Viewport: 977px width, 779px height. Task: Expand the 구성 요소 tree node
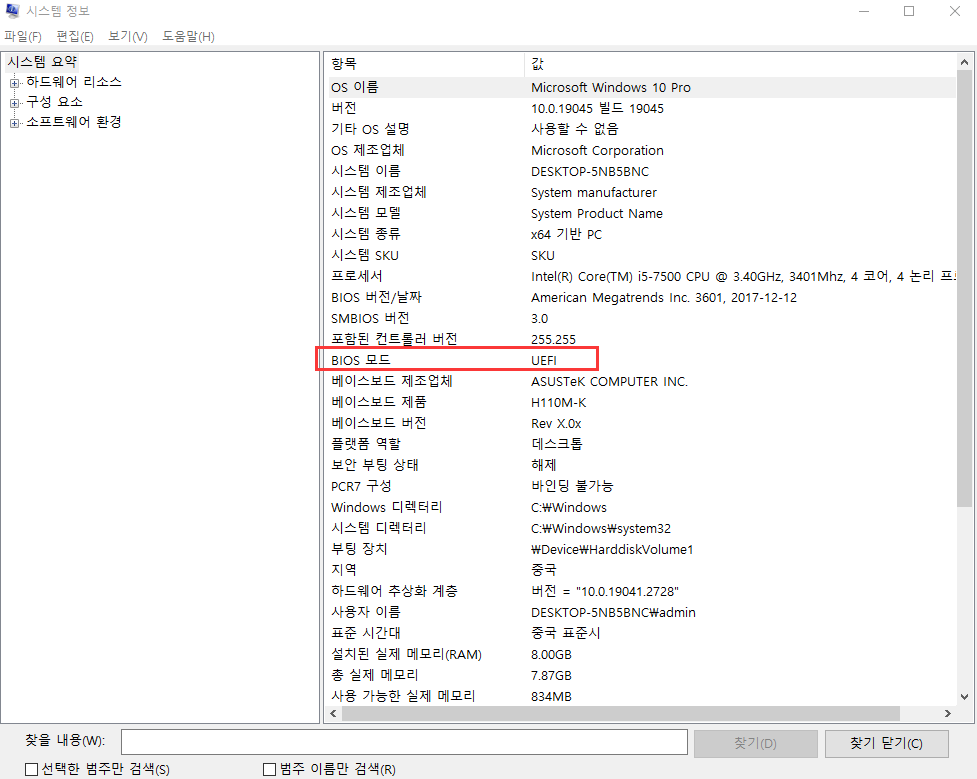pyautogui.click(x=15, y=101)
